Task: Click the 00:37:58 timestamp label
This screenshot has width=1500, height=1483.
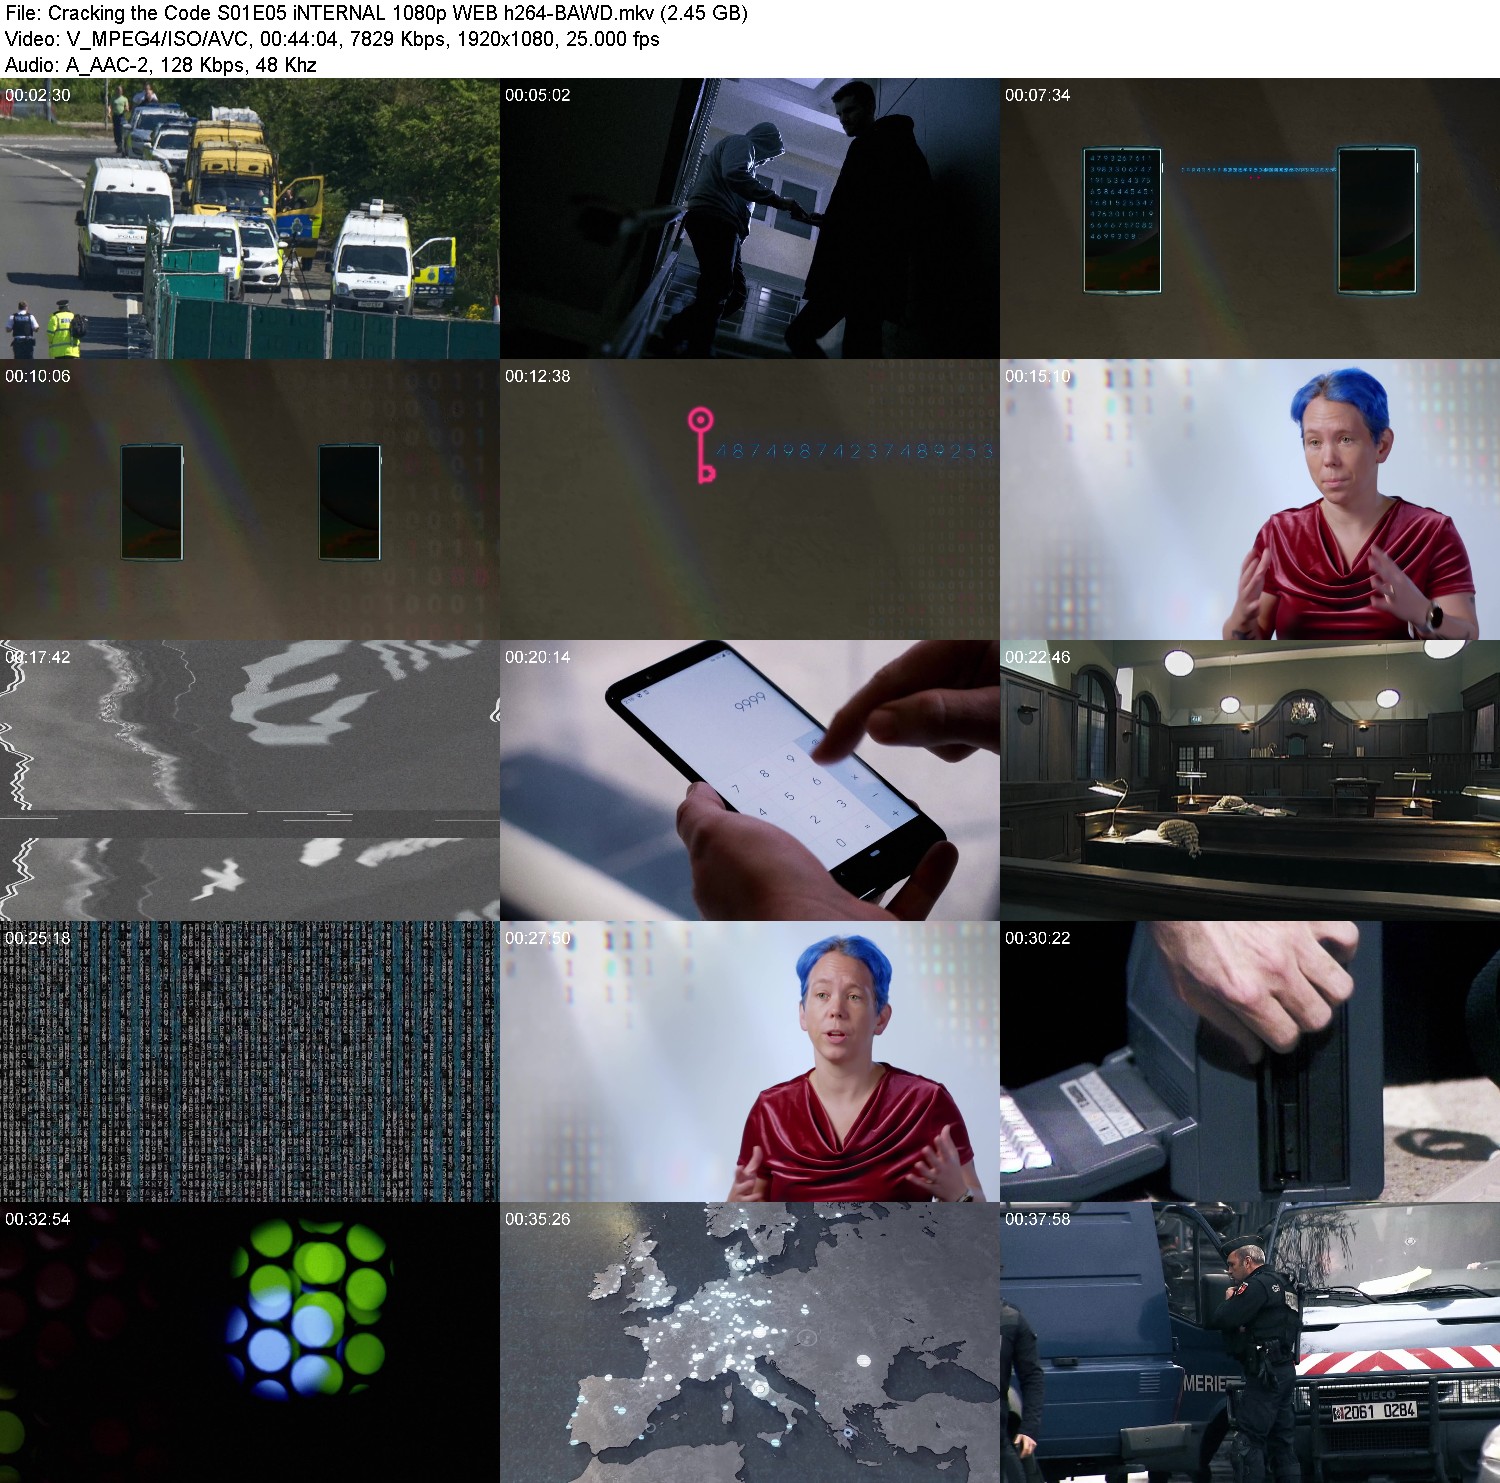Action: coord(1038,1219)
